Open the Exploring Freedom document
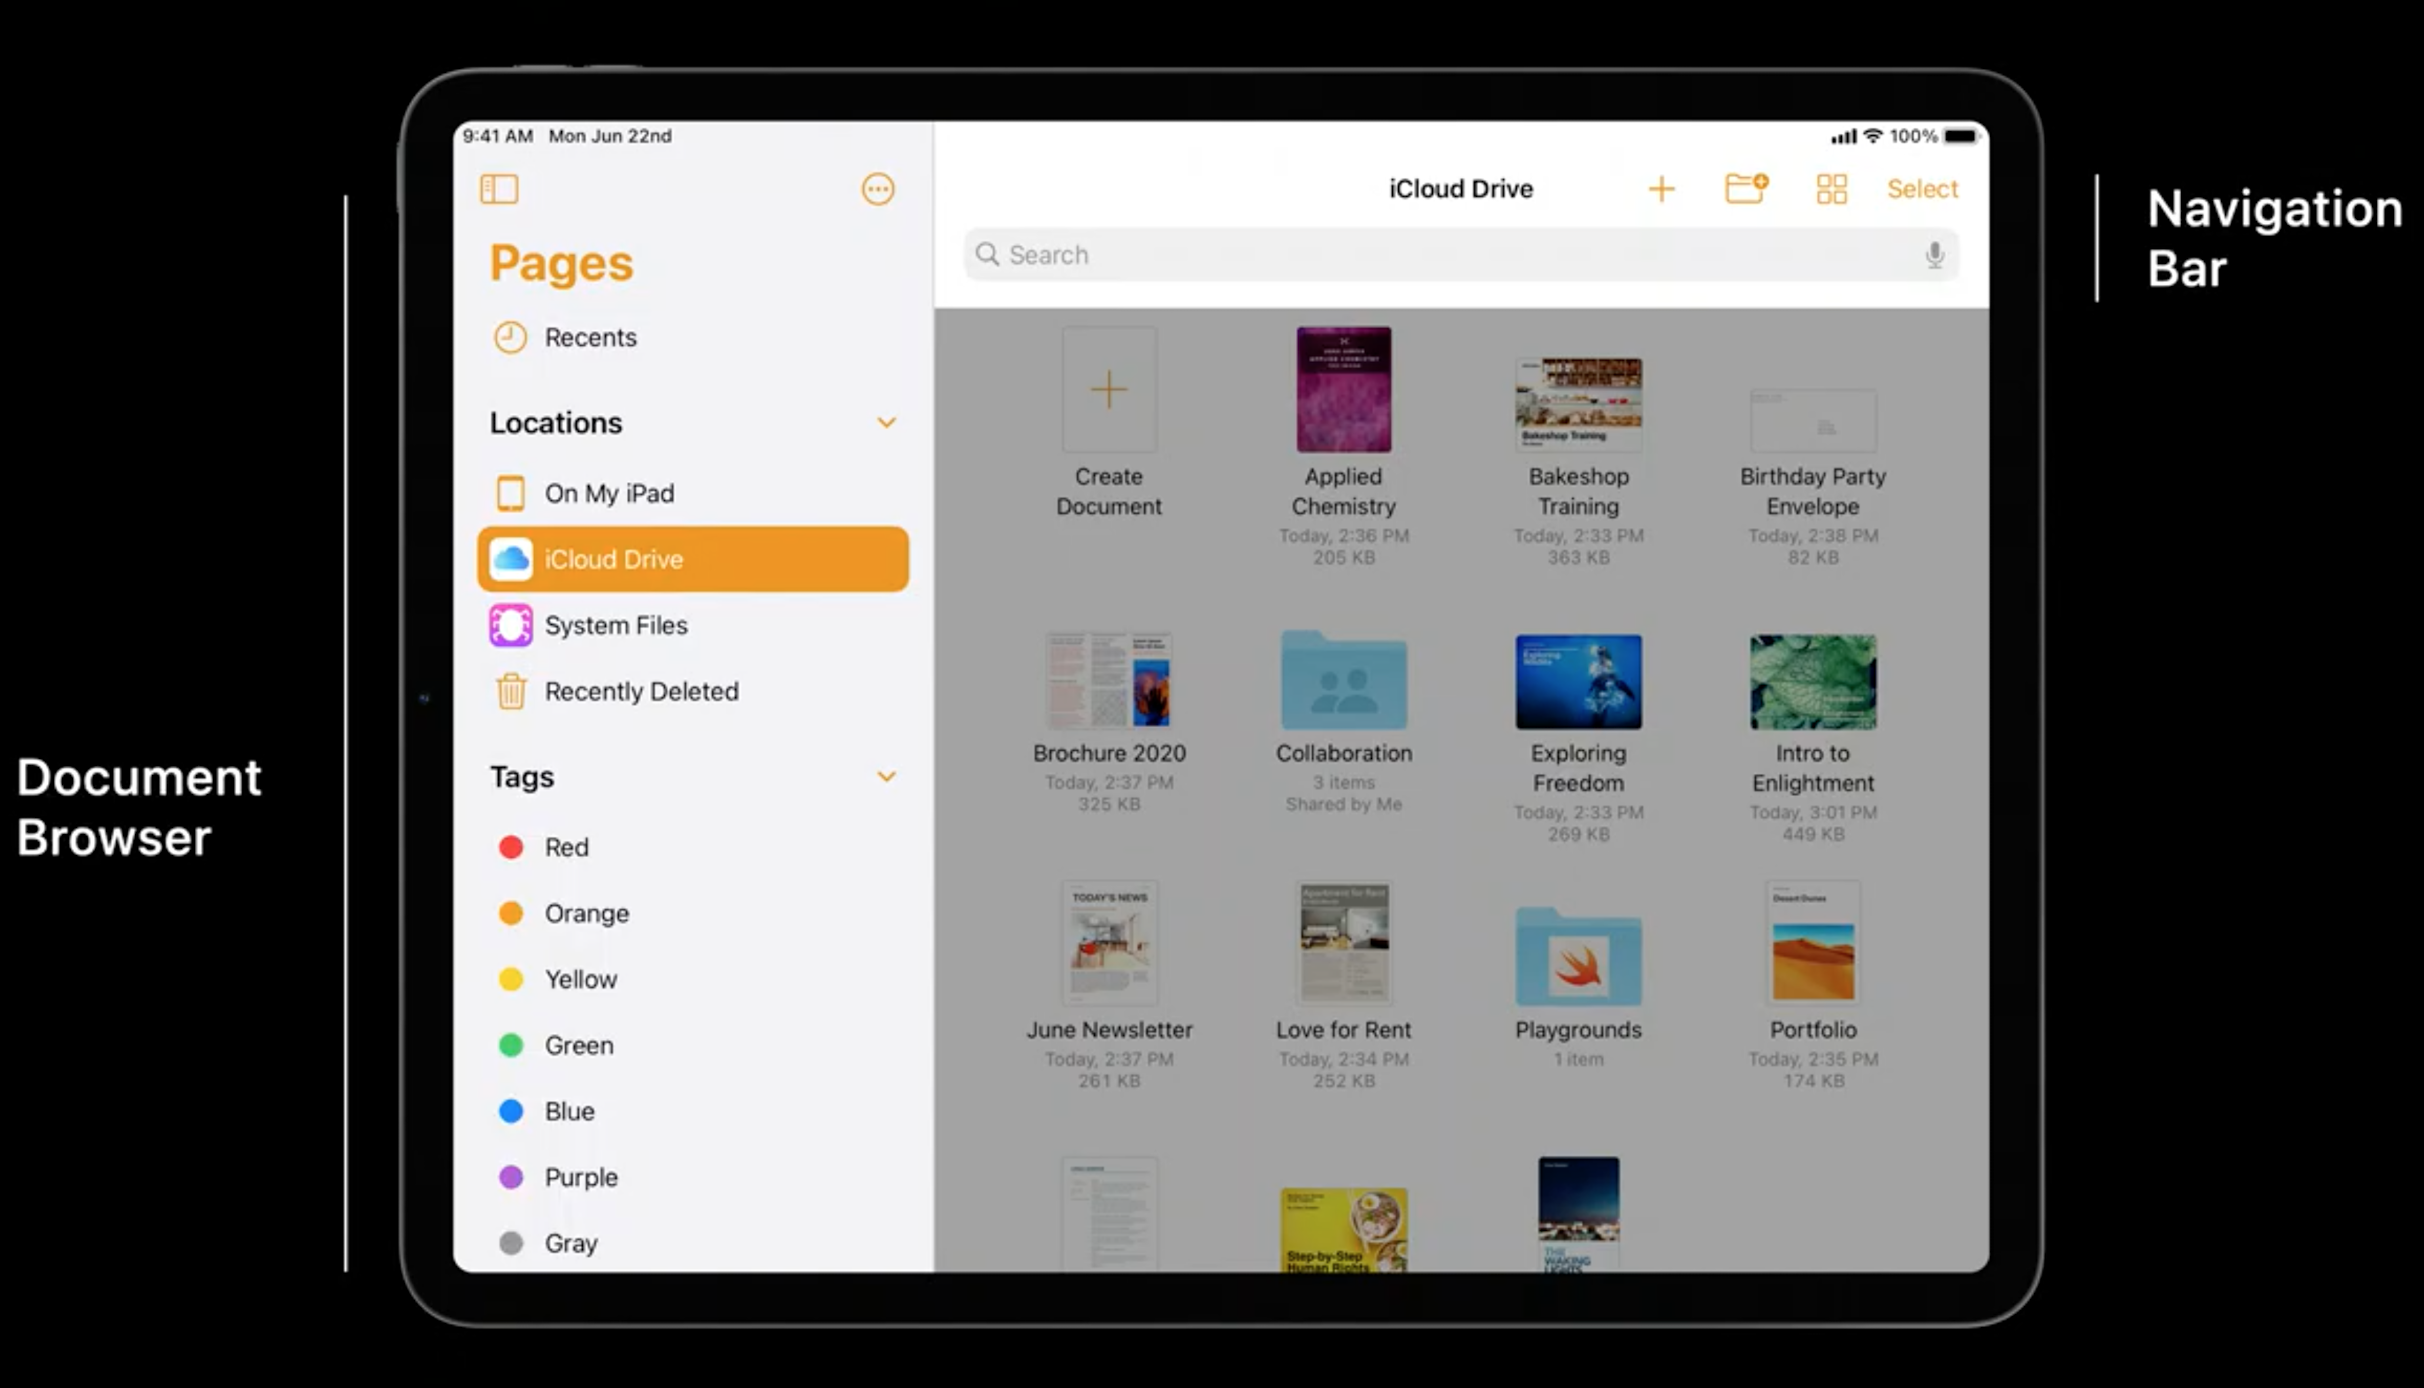2424x1388 pixels. coord(1578,682)
